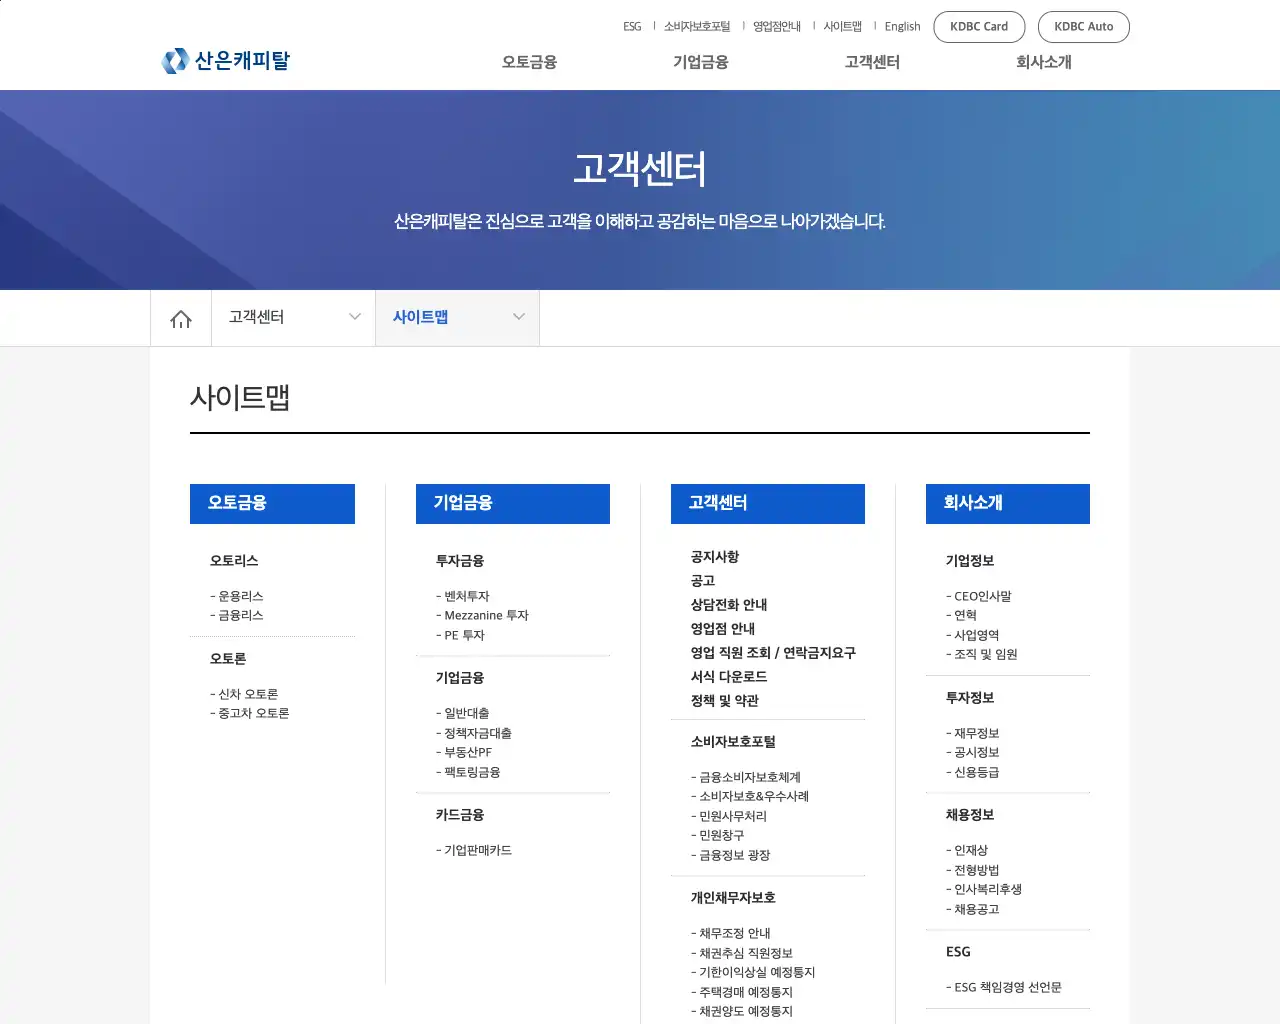Open the 서식 다운로드 link in 고객센터
Screen dimensions: 1280x1024
point(728,676)
